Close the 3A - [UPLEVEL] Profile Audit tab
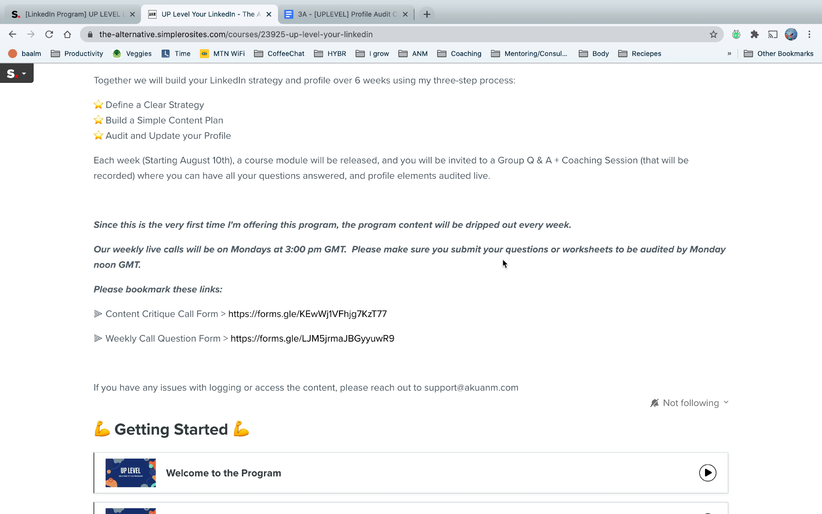Viewport: 822px width, 514px height. pyautogui.click(x=405, y=14)
